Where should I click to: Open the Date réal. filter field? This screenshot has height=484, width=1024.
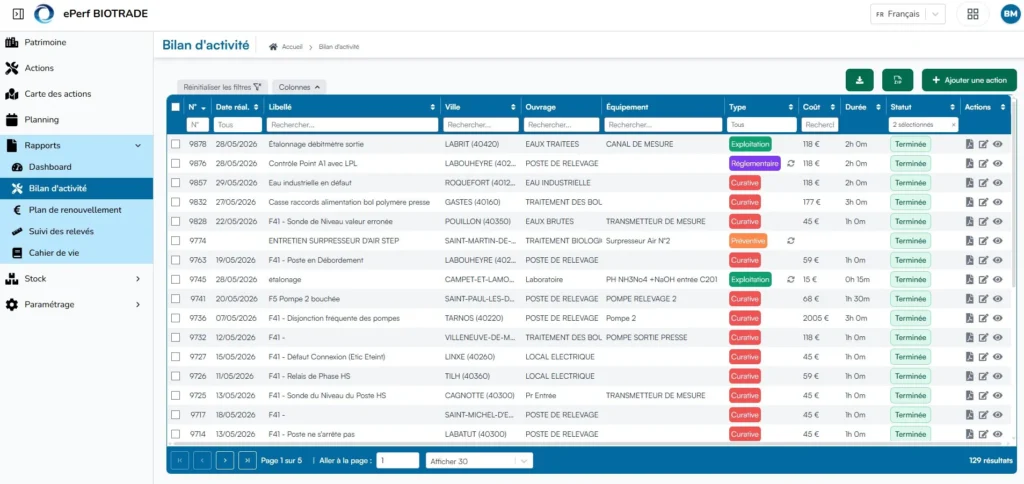click(238, 125)
